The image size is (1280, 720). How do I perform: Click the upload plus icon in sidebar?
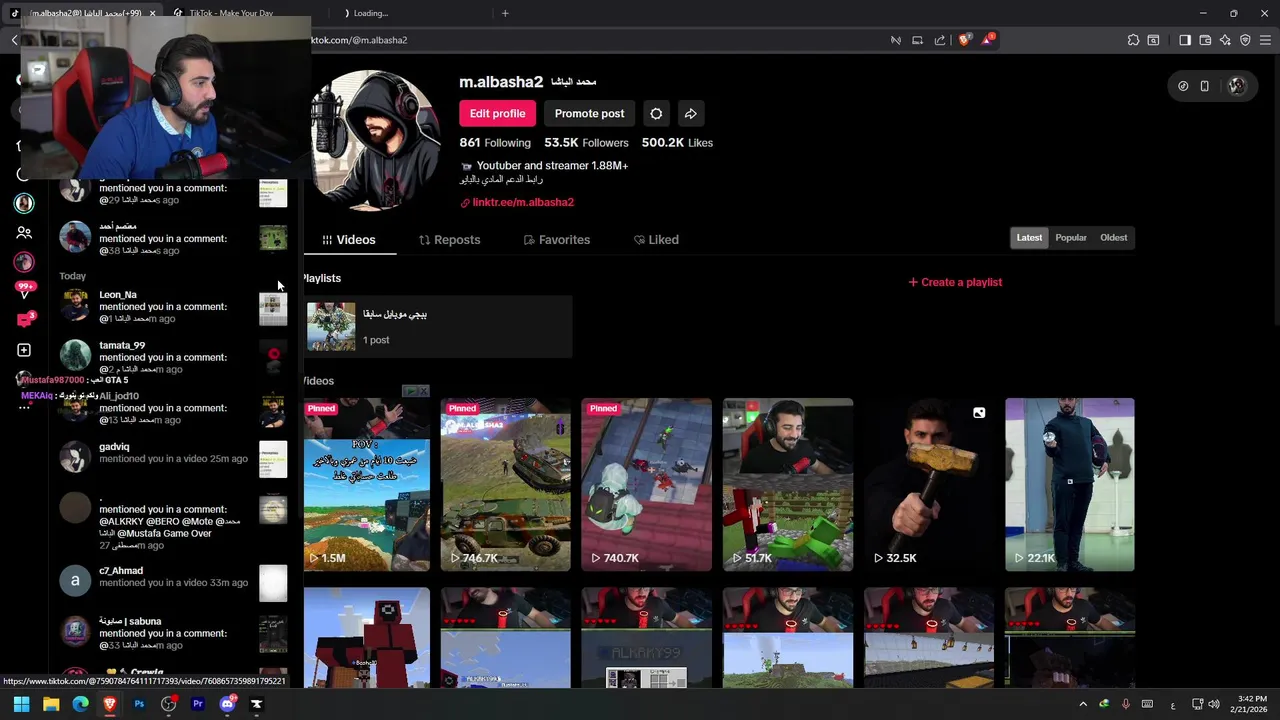coord(24,350)
